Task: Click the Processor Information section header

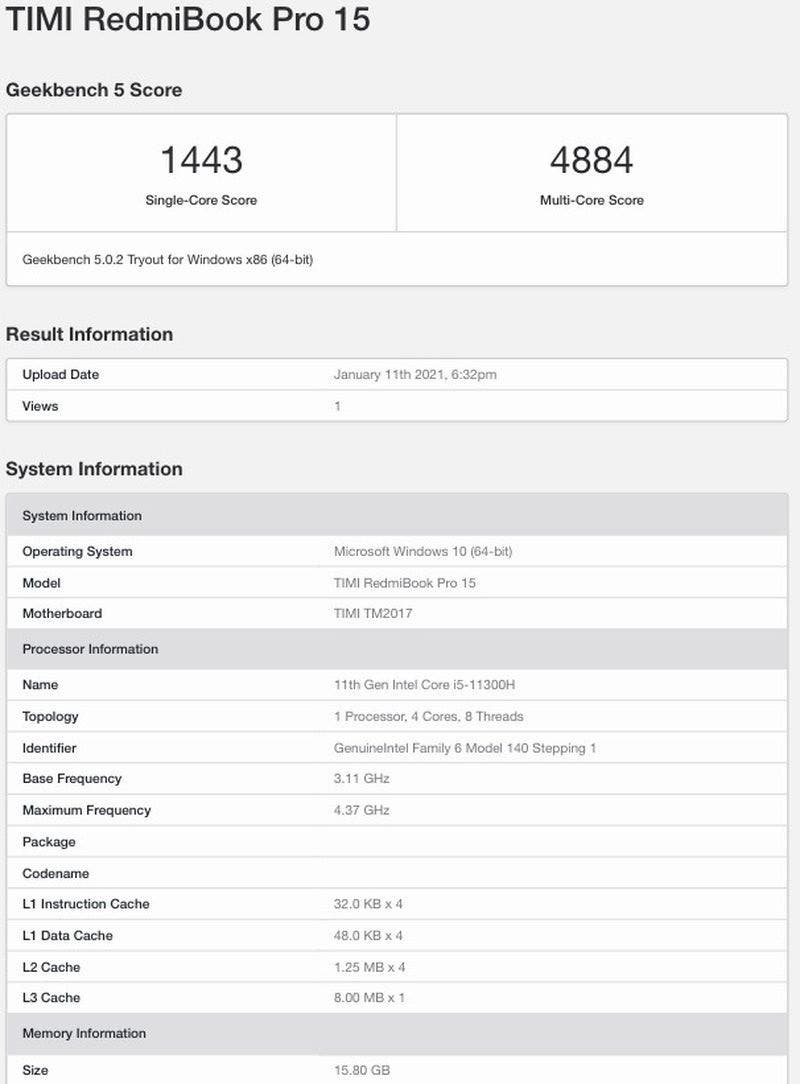Action: (90, 649)
